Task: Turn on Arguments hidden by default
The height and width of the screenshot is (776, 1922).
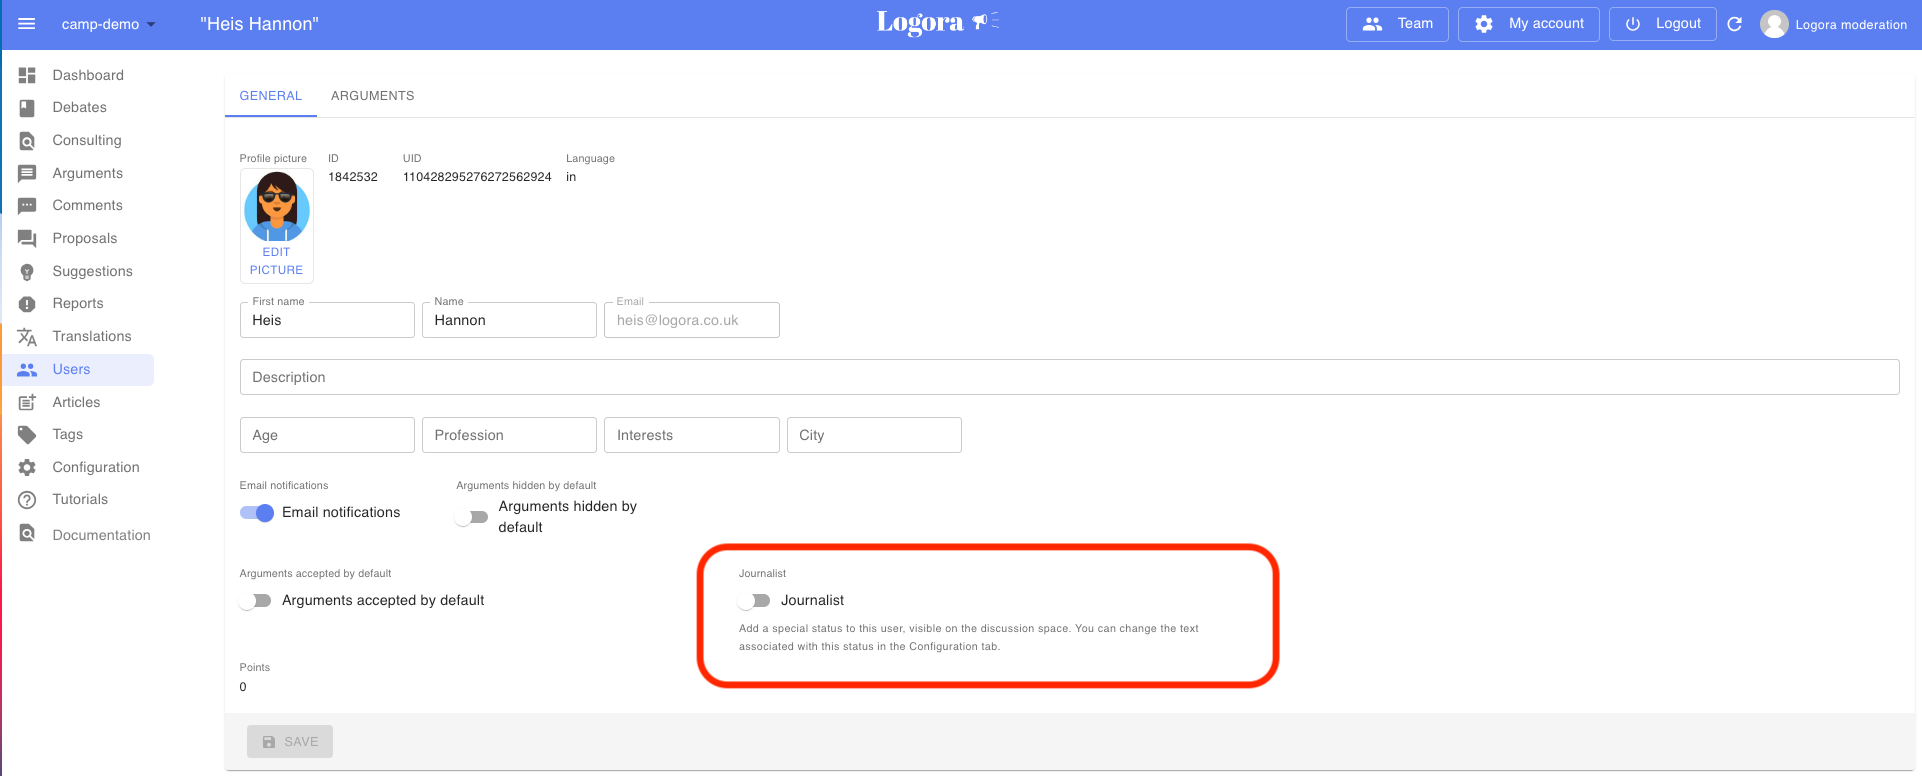Action: (472, 517)
